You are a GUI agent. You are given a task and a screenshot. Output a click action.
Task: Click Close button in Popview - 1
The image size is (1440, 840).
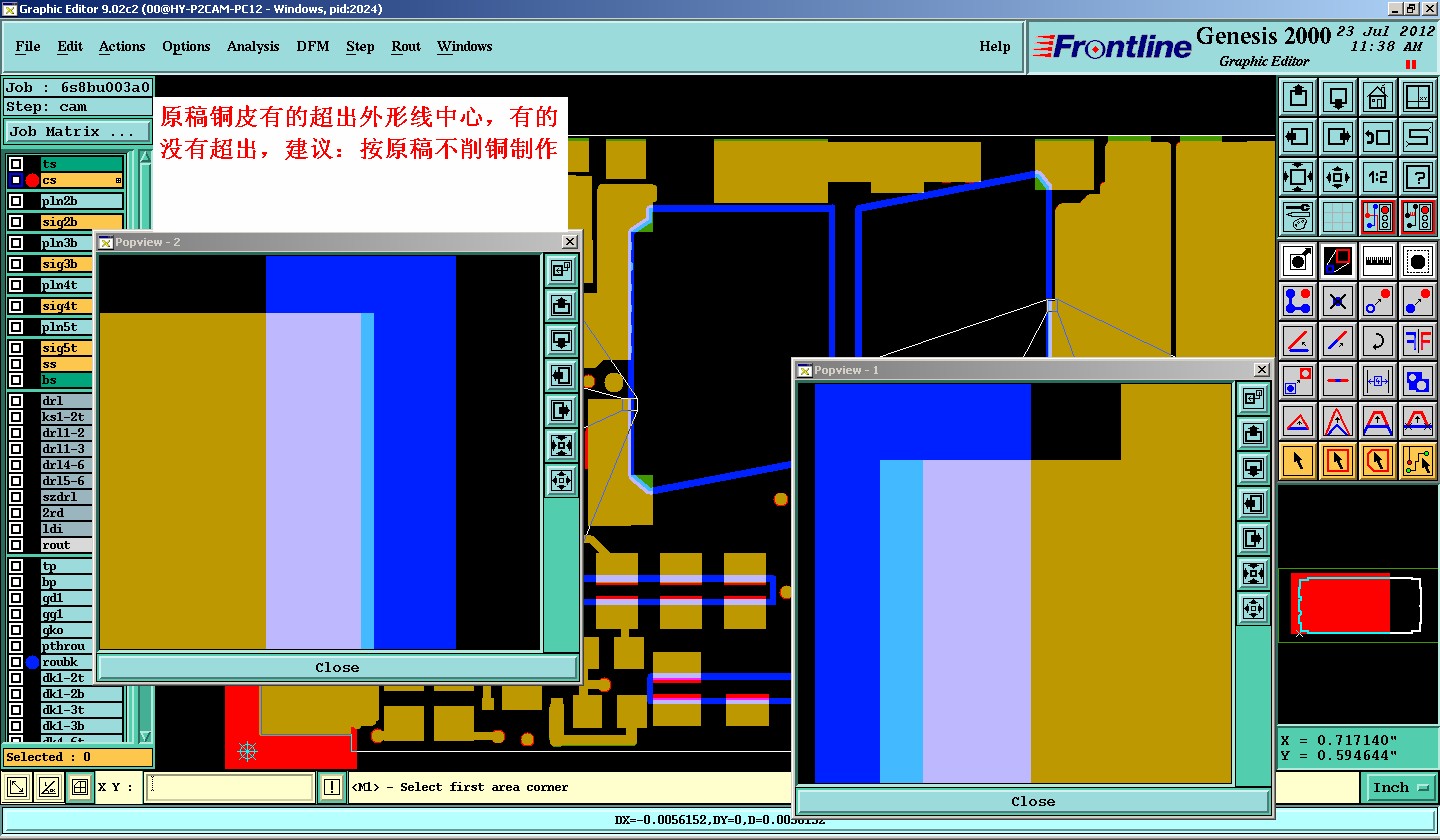click(x=1033, y=801)
